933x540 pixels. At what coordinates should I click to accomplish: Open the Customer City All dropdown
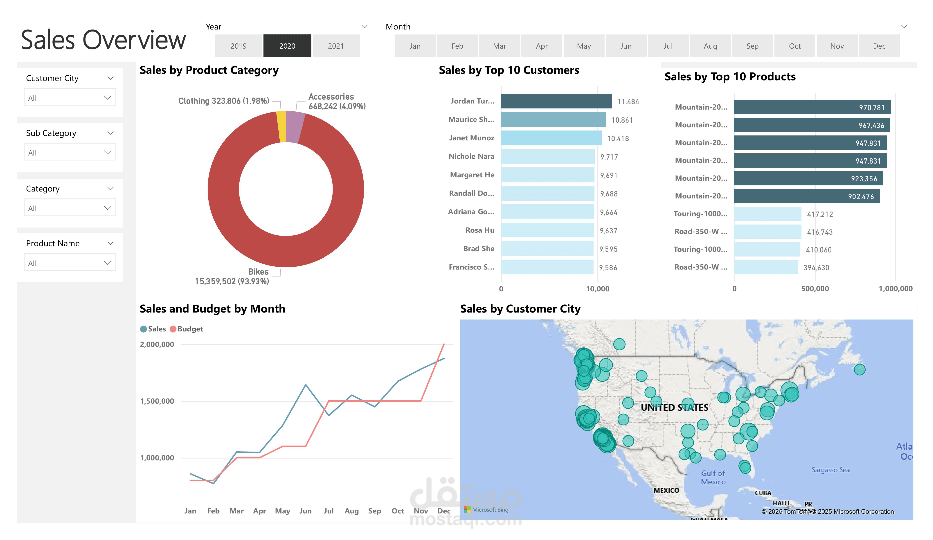tap(70, 98)
